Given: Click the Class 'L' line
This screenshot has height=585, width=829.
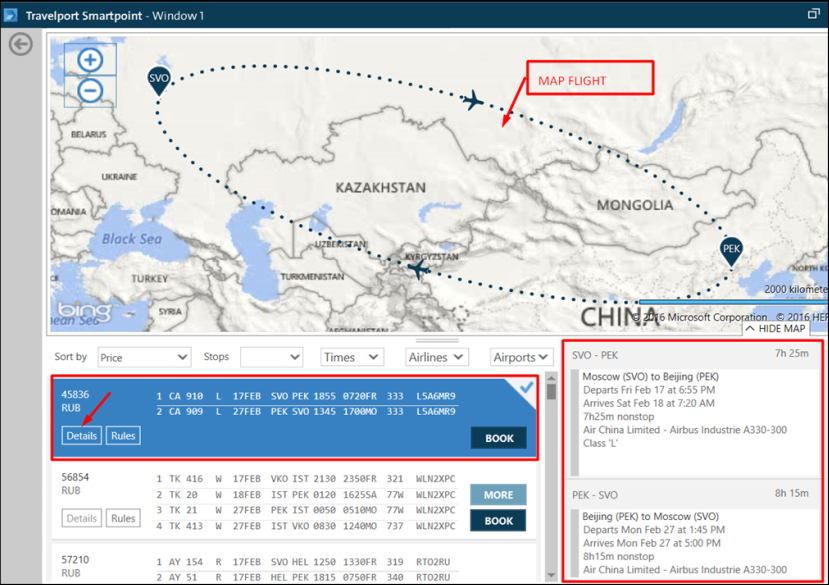Looking at the screenshot, I should point(600,443).
